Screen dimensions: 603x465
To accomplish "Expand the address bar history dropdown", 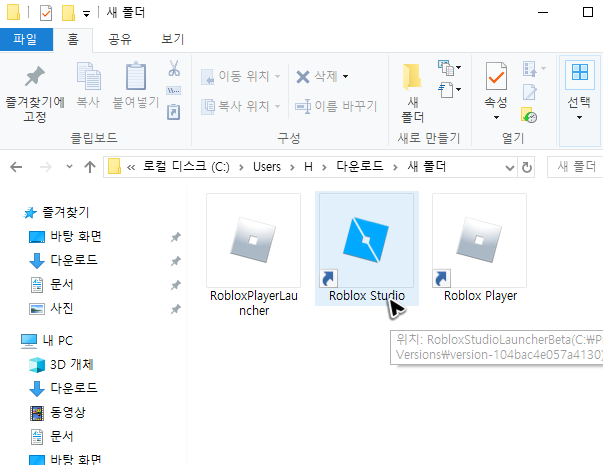I will (x=510, y=167).
